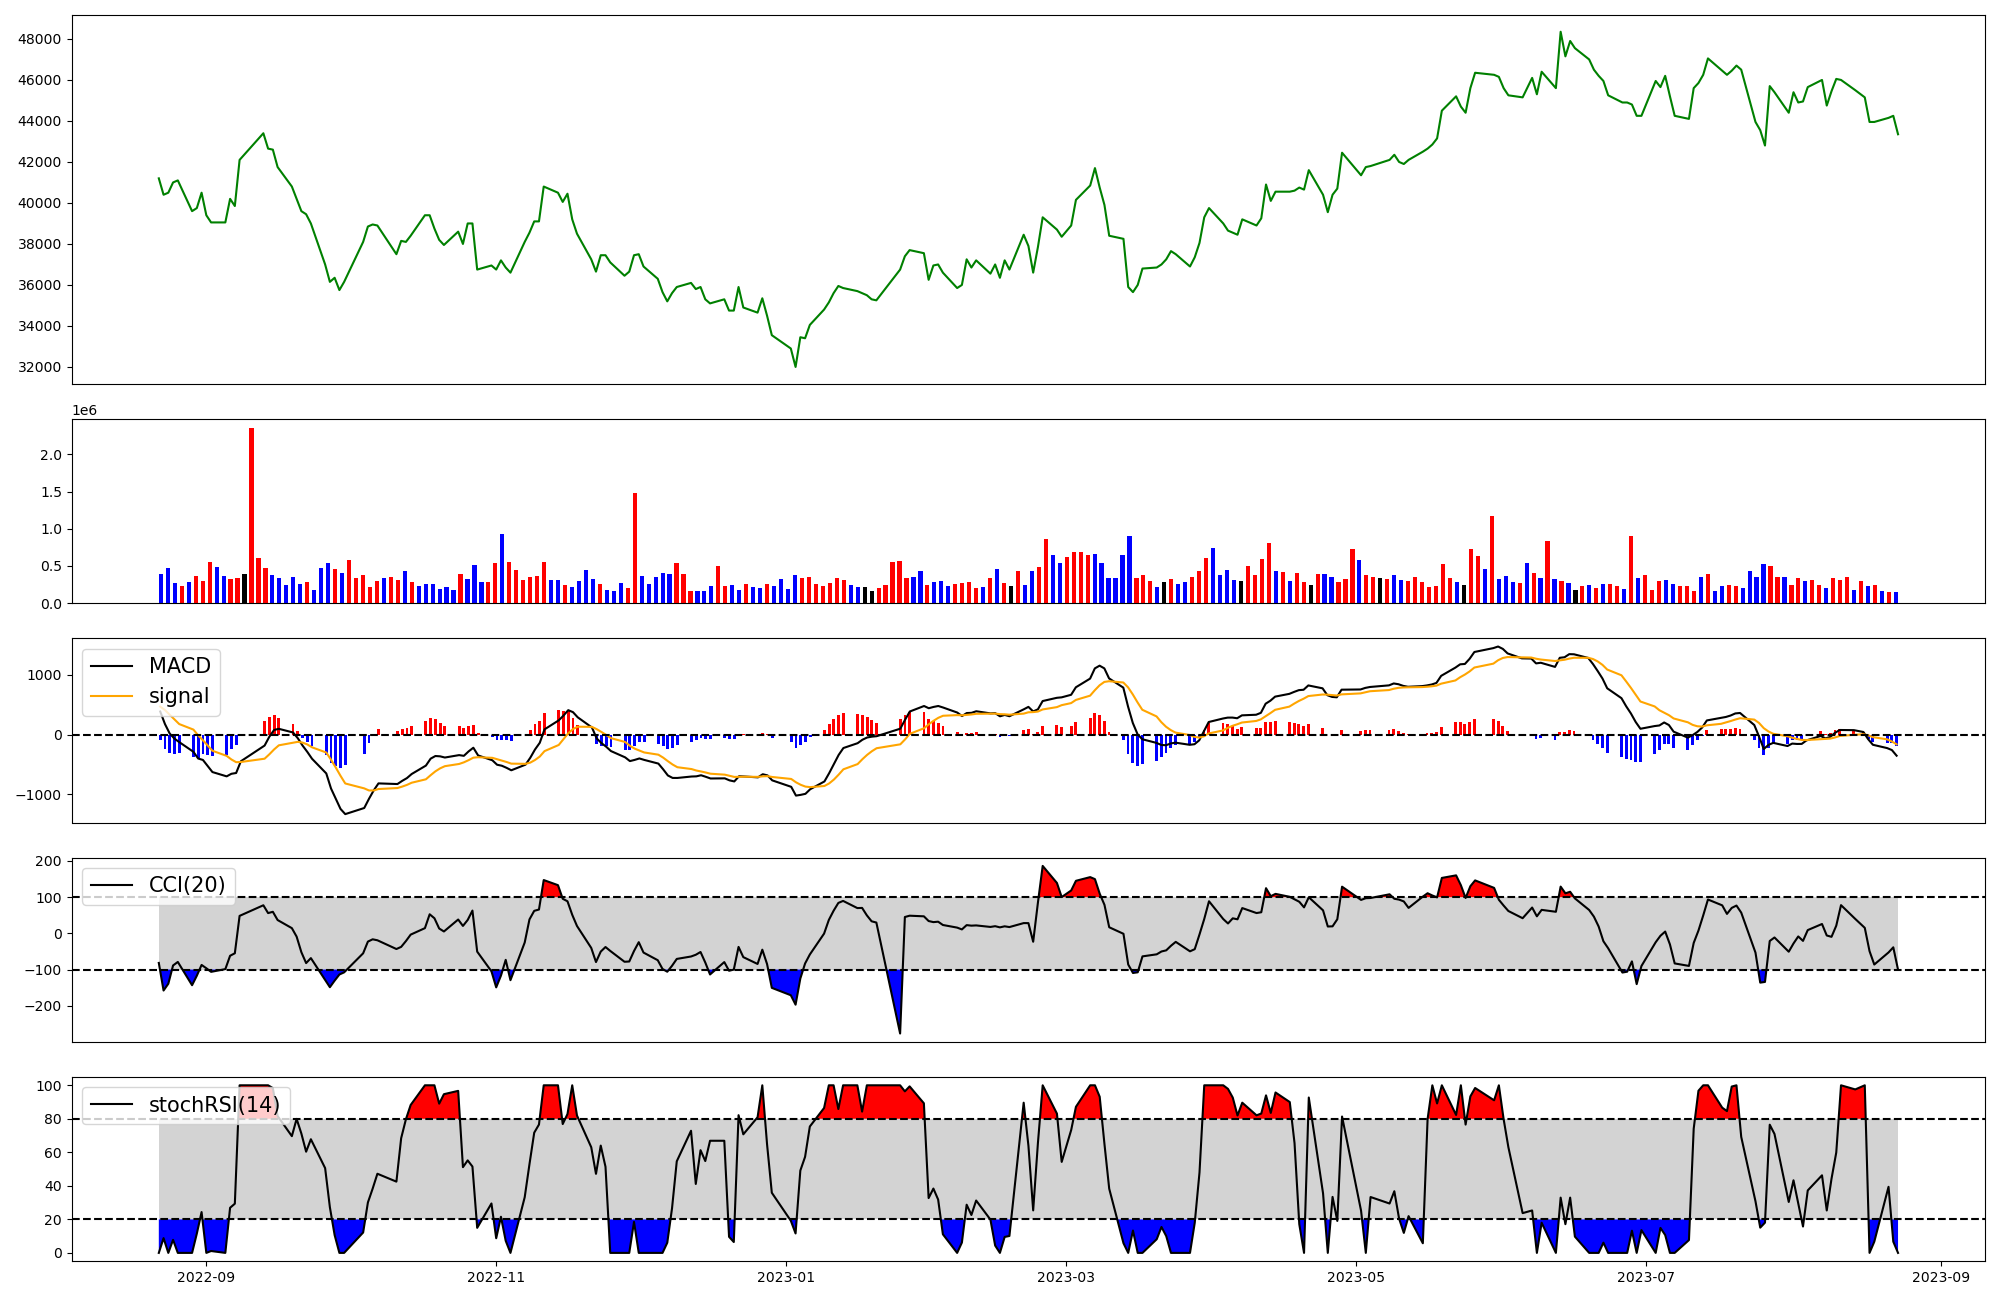2000x1300 pixels.
Task: Click the 2023-09 x-axis date label
Action: pyautogui.click(x=1941, y=1277)
